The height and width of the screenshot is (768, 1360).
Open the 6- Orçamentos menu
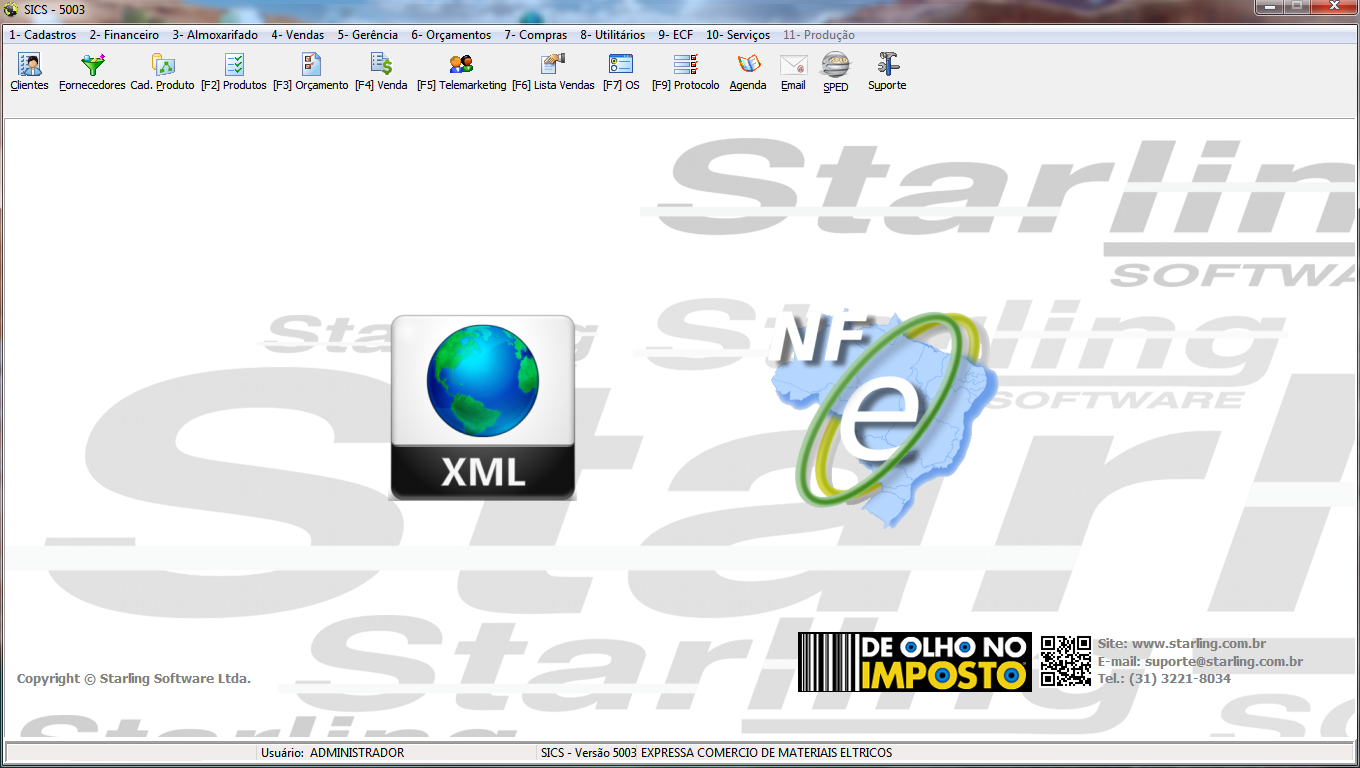[x=451, y=35]
